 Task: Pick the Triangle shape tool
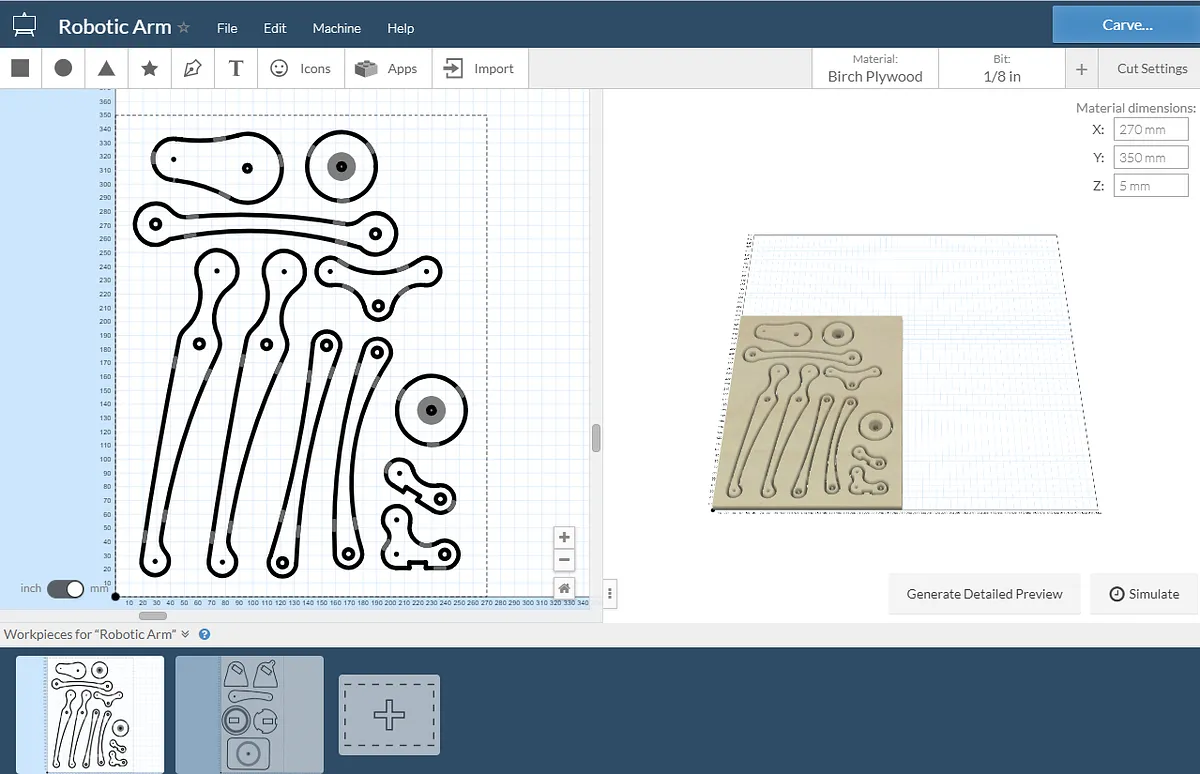click(106, 68)
